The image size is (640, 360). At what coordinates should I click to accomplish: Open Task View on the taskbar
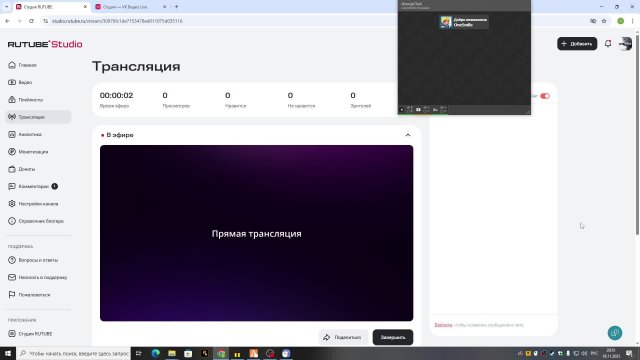[x=139, y=353]
